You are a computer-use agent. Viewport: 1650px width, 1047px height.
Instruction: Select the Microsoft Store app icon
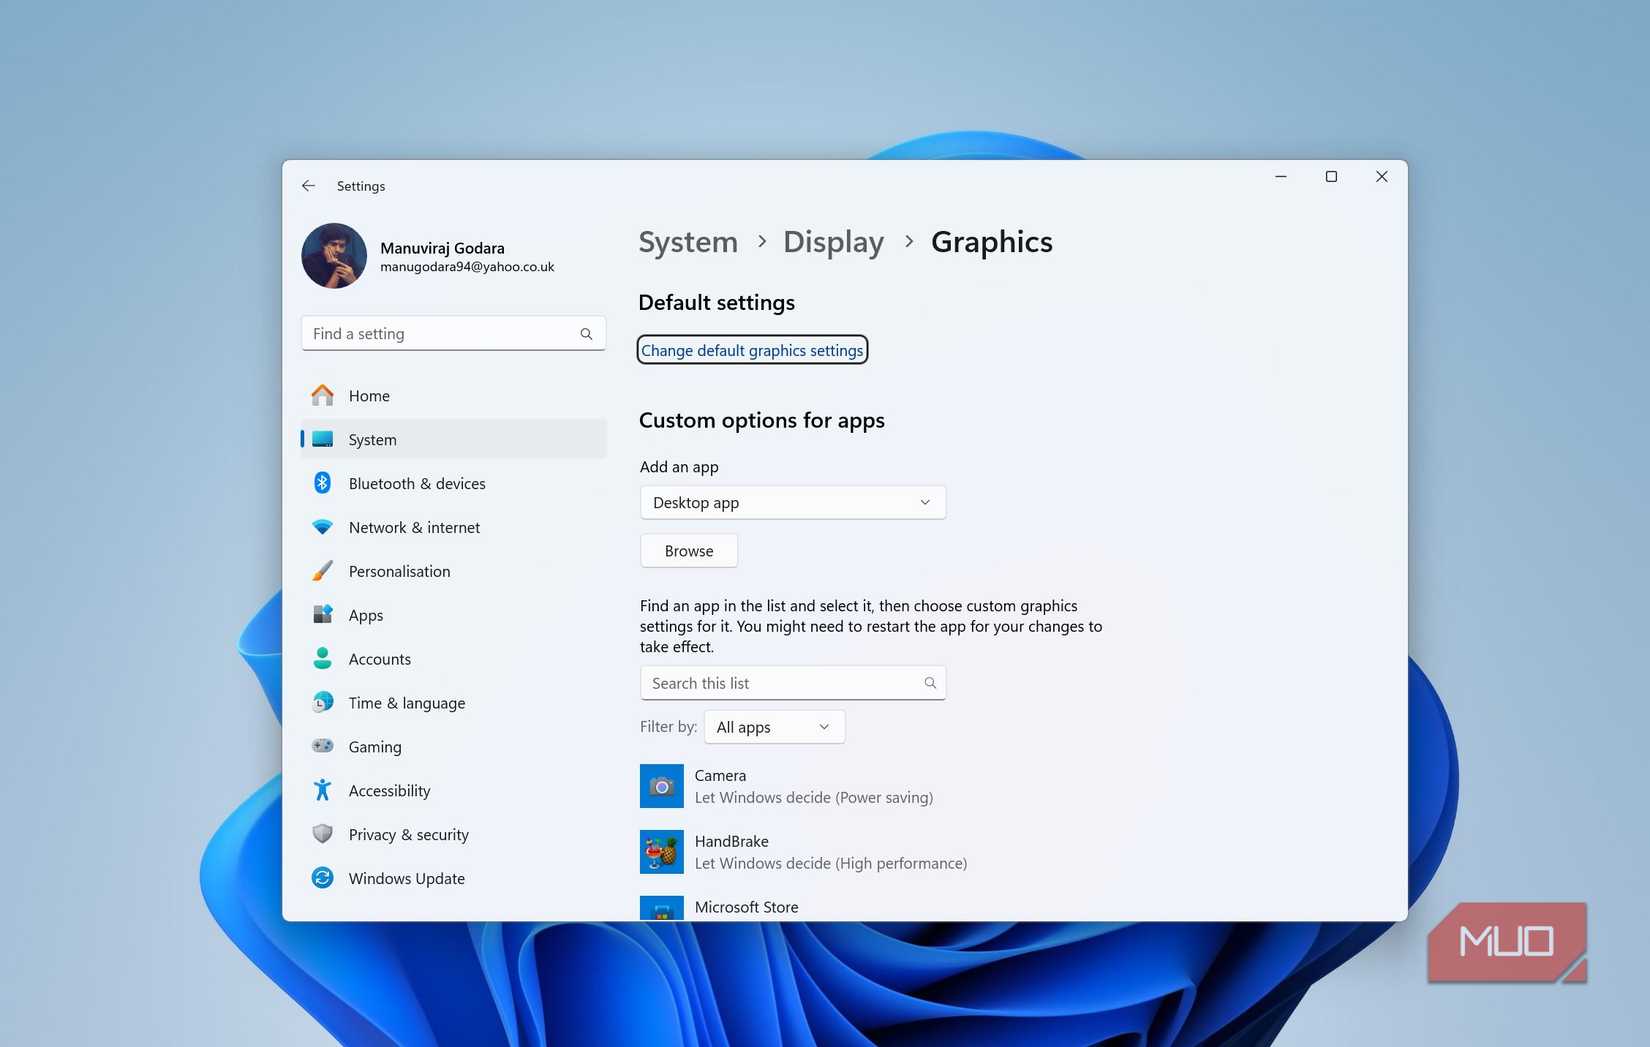(662, 908)
